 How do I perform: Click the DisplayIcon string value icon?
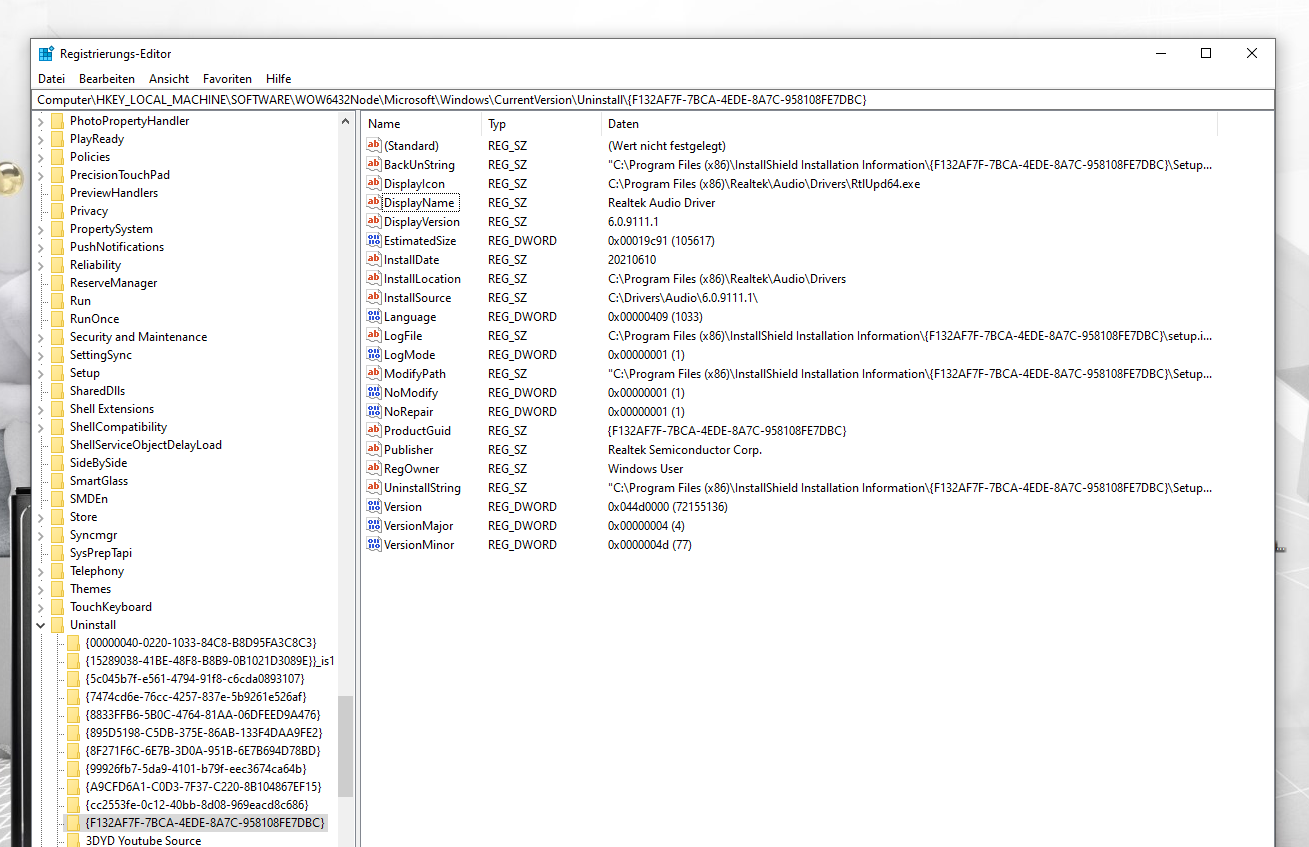(374, 183)
